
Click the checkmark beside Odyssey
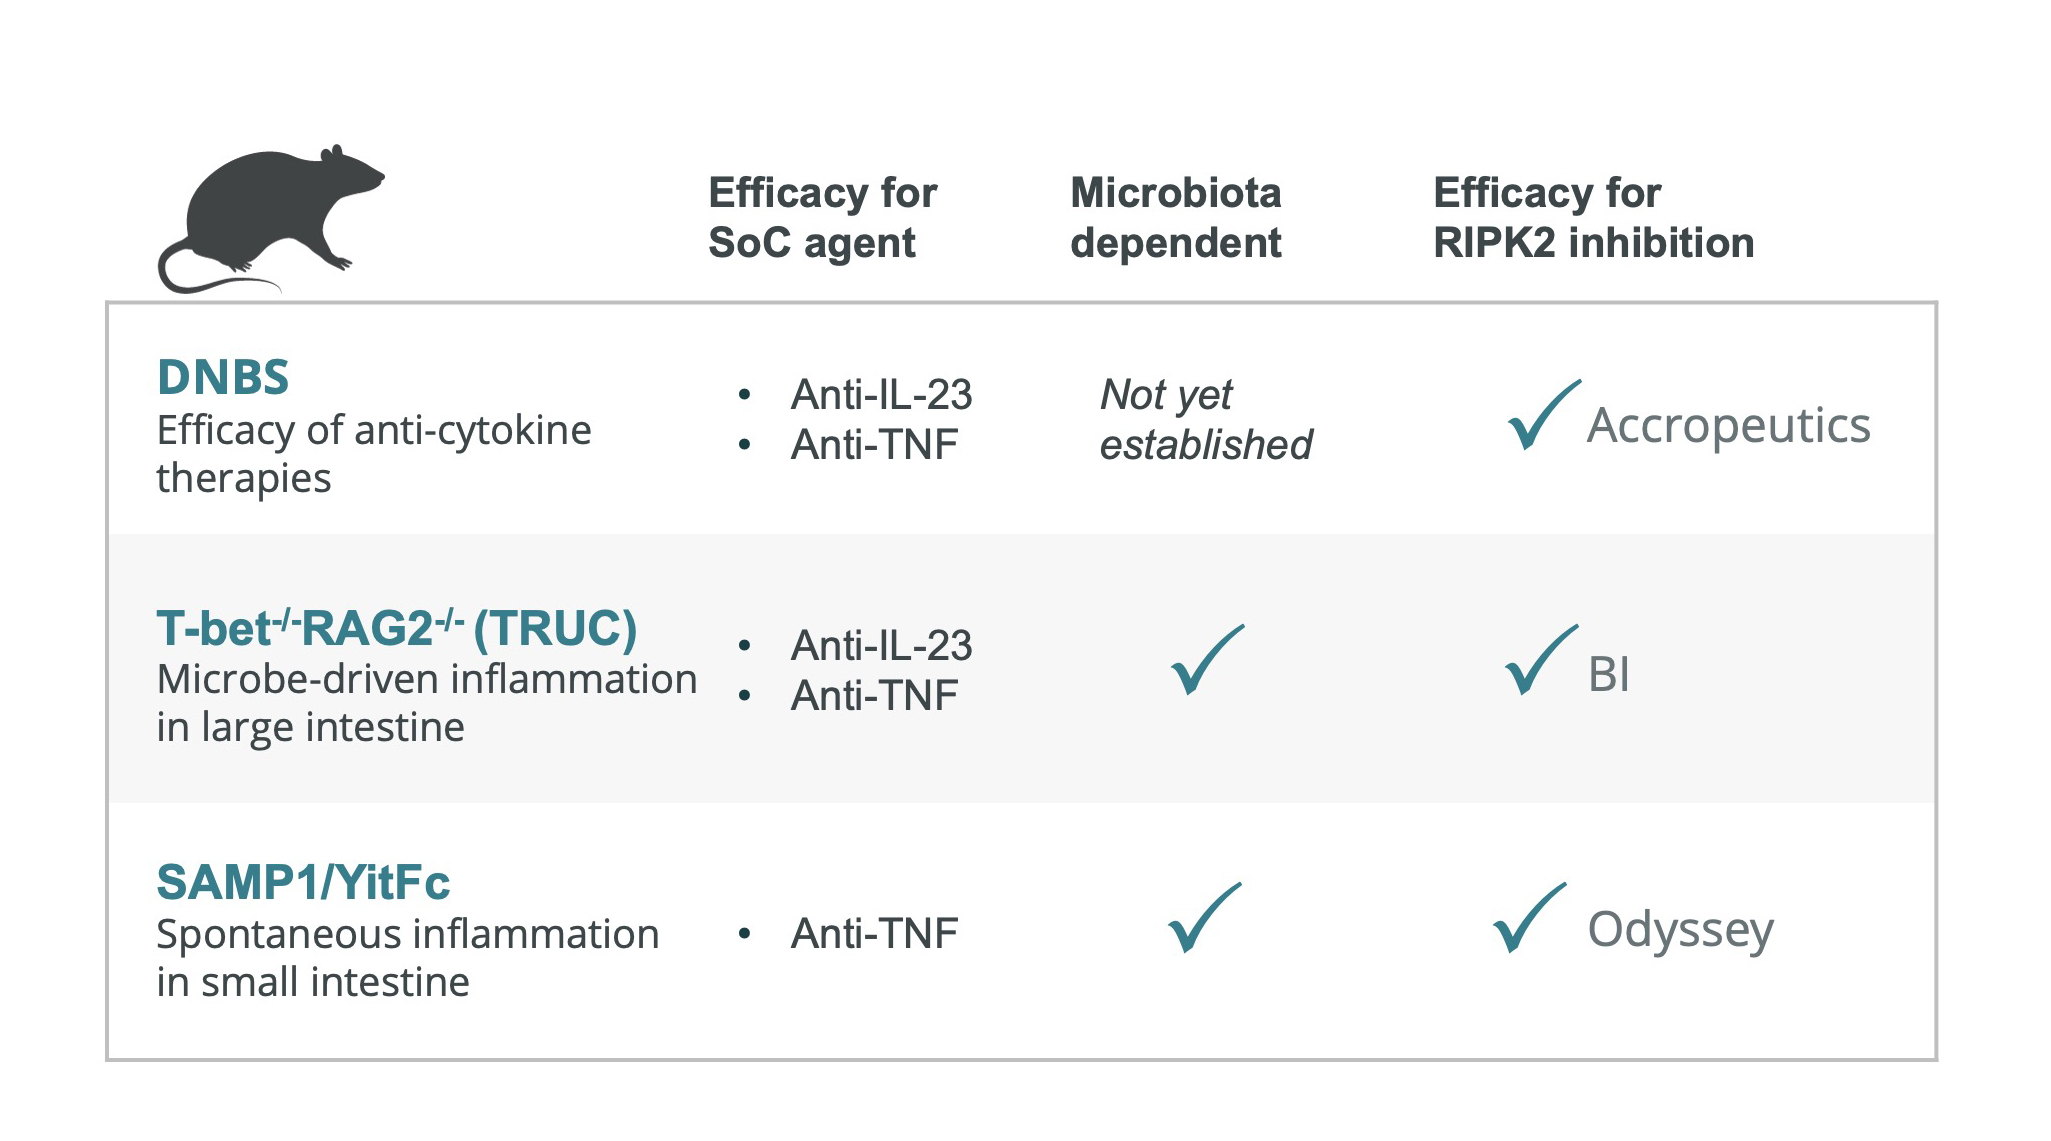coord(1528,918)
